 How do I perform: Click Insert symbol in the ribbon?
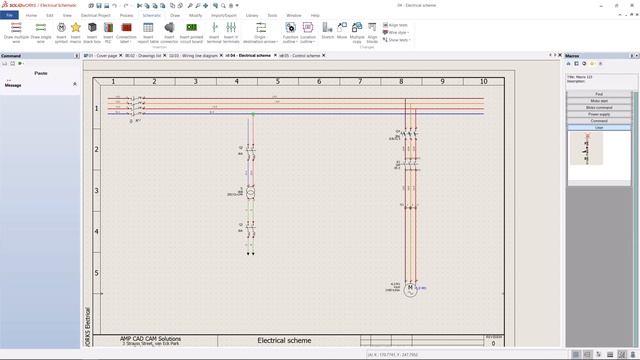(61, 33)
